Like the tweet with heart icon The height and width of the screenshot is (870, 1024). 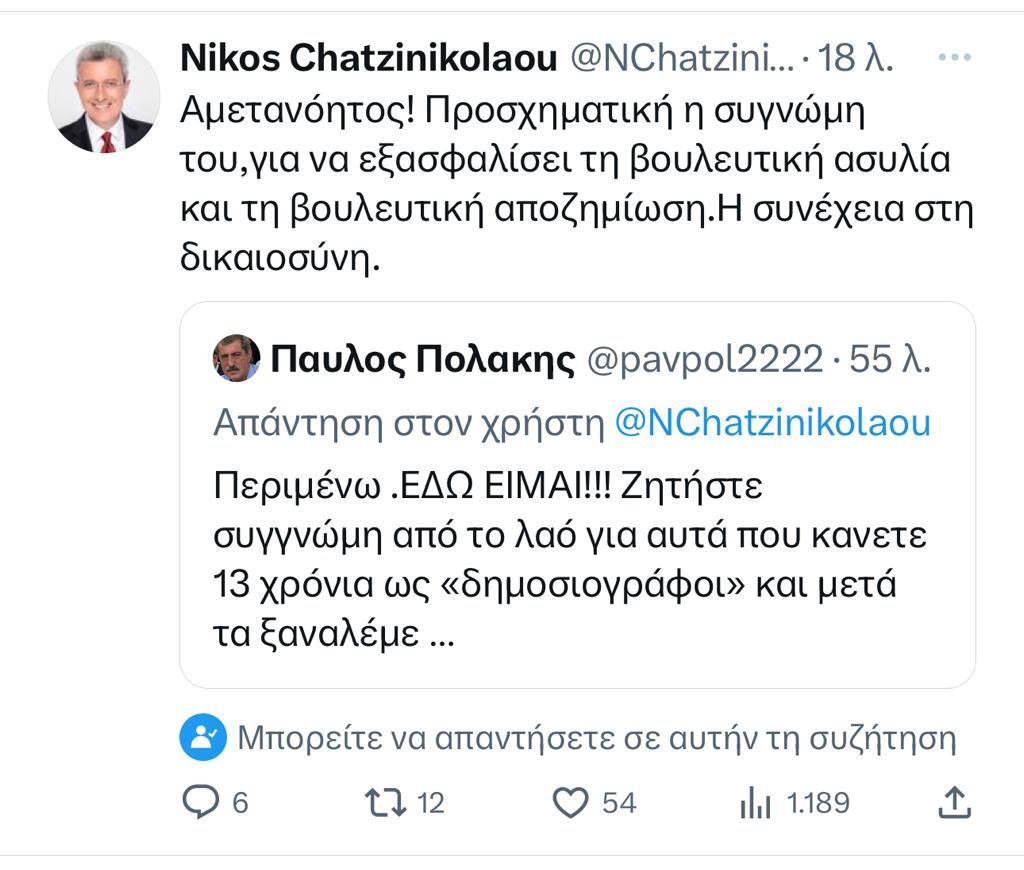pos(571,801)
